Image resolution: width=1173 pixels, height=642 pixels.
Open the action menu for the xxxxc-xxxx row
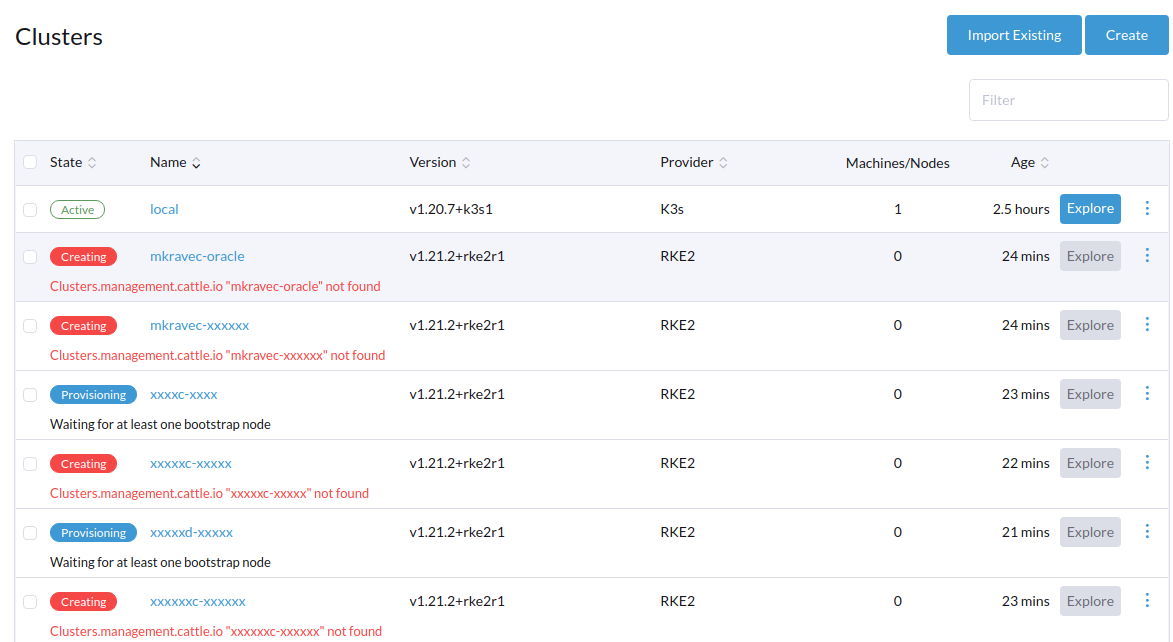click(x=1147, y=393)
